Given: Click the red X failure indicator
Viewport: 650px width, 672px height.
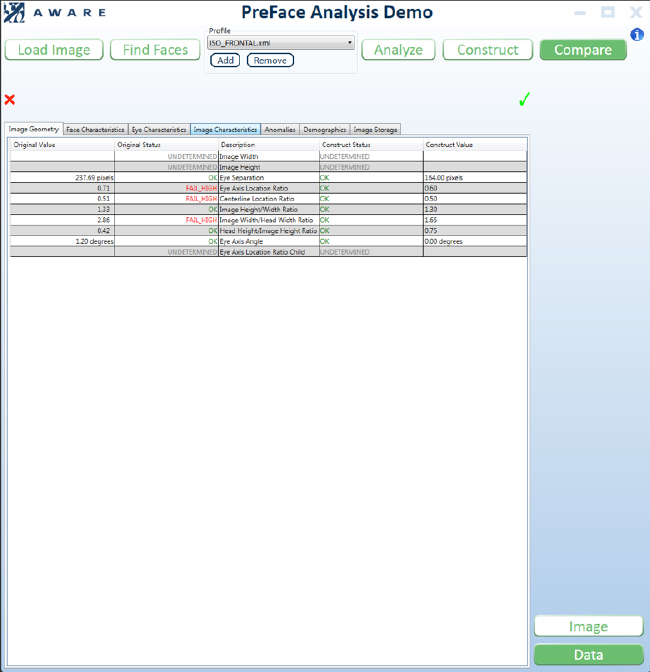Looking at the screenshot, I should click(x=9, y=100).
